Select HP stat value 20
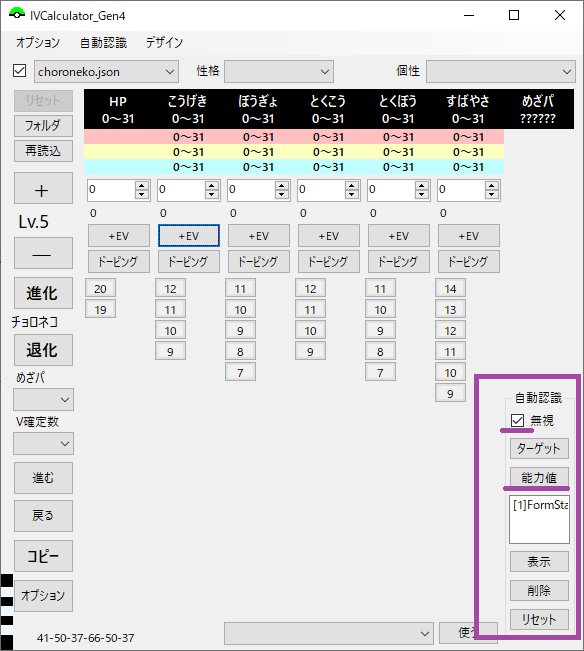This screenshot has width=584, height=651. tap(100, 289)
